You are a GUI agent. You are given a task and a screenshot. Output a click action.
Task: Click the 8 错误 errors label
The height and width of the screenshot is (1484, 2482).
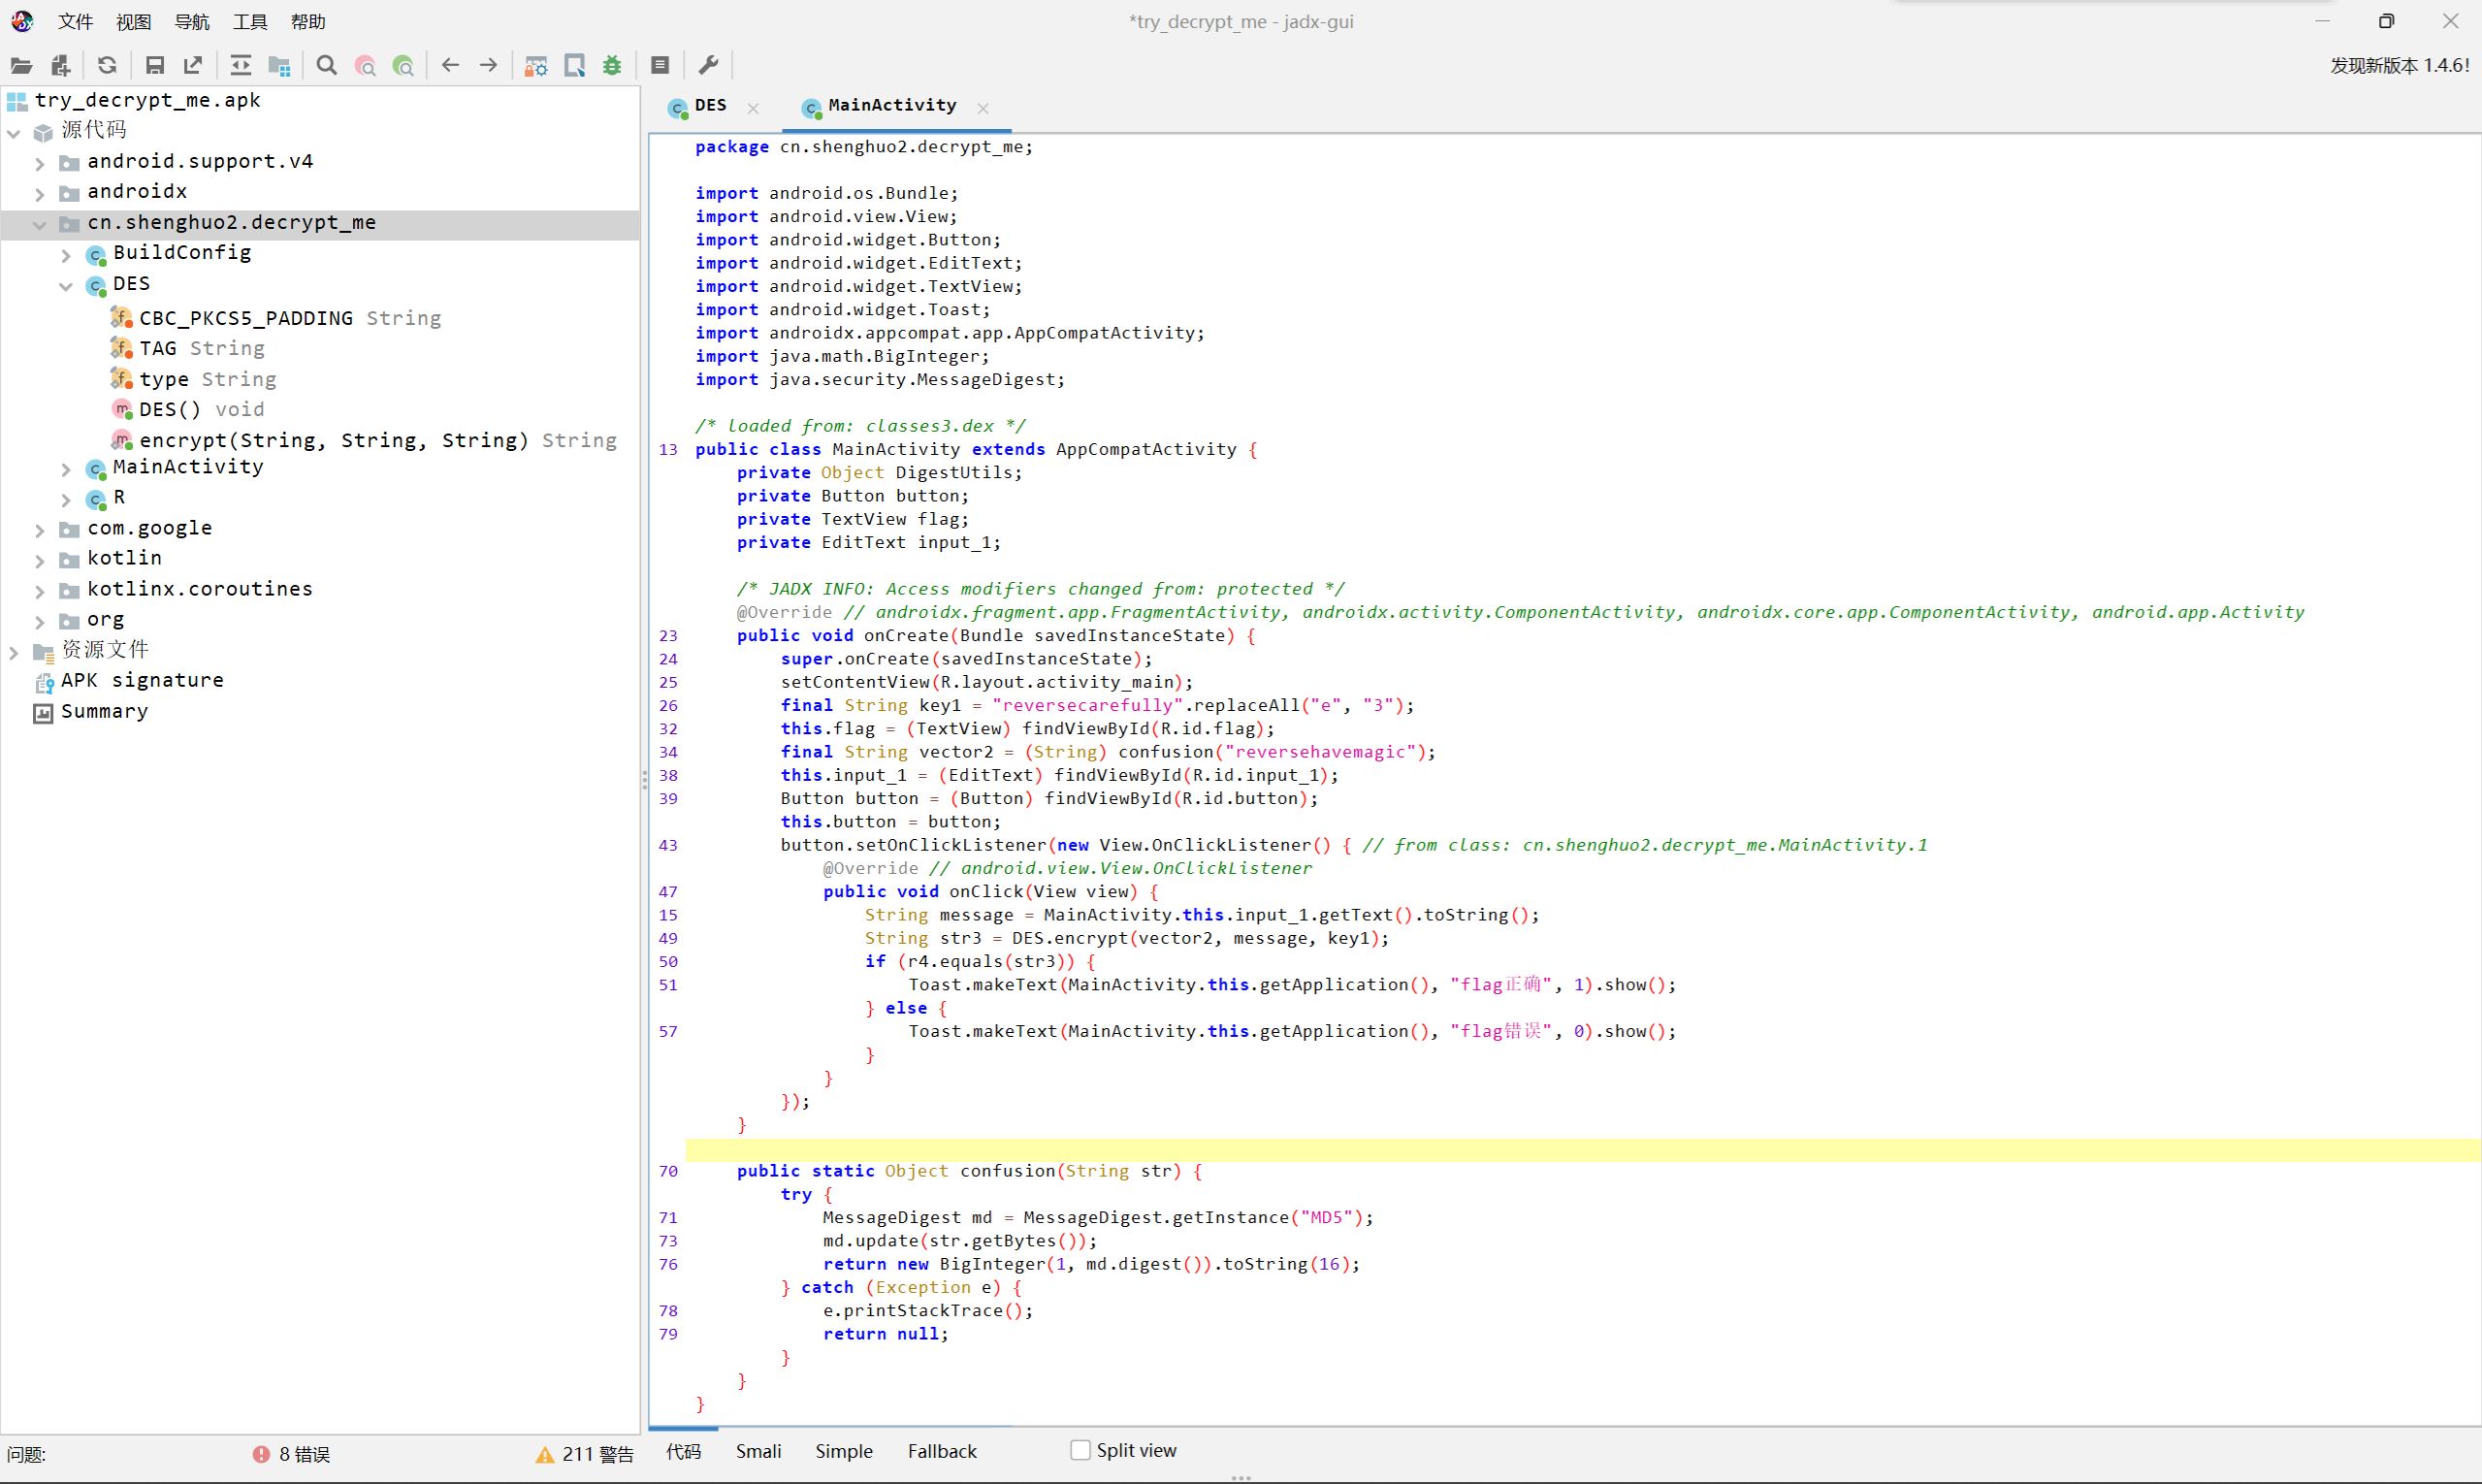tap(304, 1454)
